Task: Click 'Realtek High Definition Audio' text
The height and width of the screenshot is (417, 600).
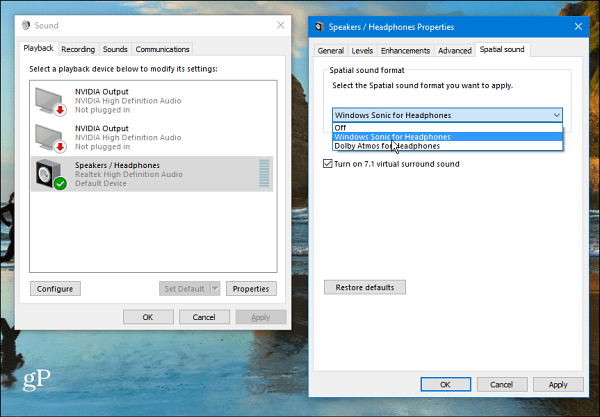Action: coord(129,174)
